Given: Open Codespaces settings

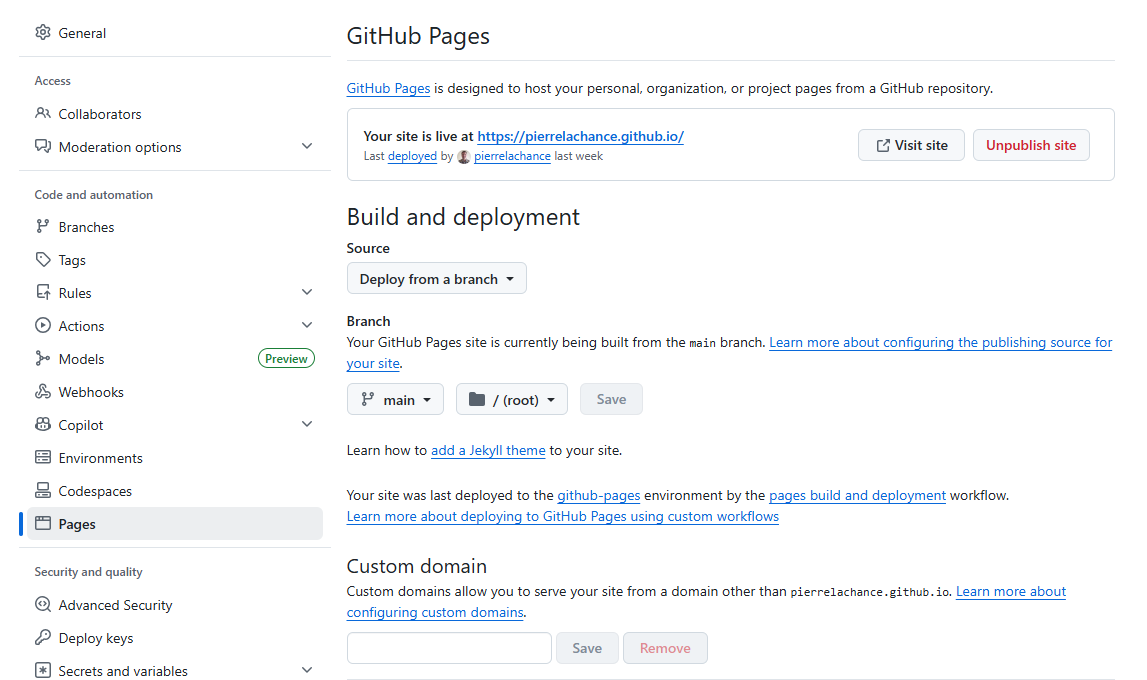Looking at the screenshot, I should tap(174, 491).
